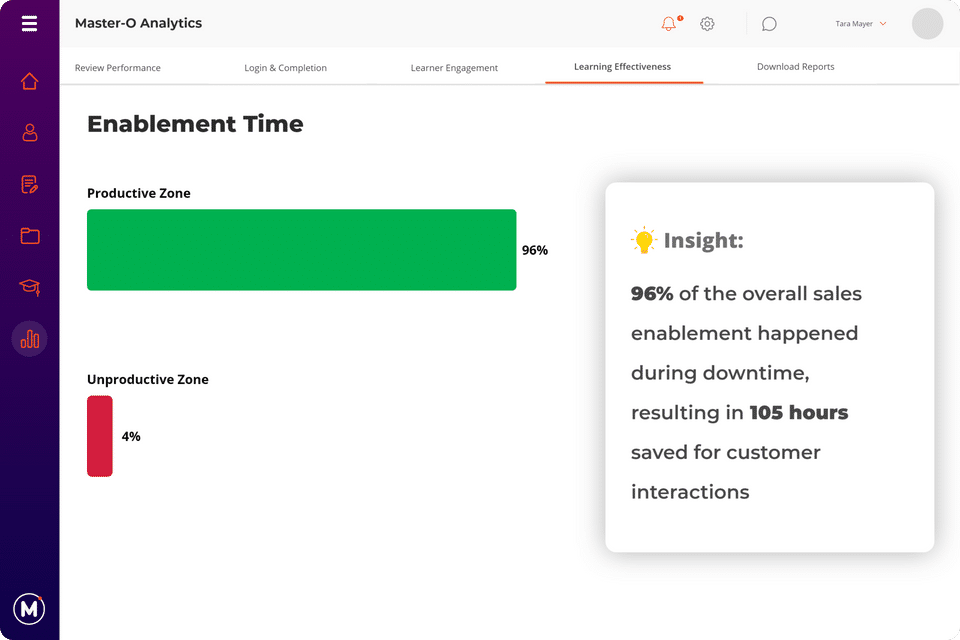Switch to Login & Completion tab
This screenshot has height=640, width=960.
(x=285, y=68)
